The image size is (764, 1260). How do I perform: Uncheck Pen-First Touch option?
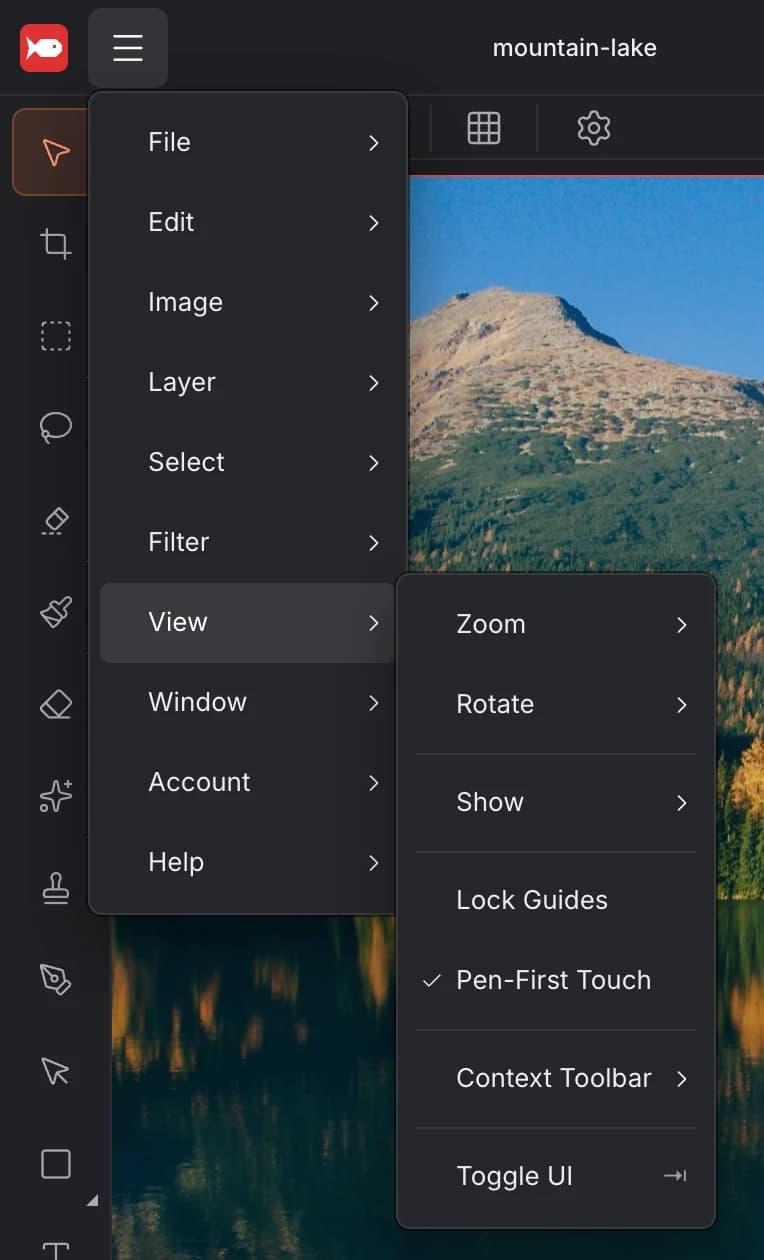pos(556,980)
